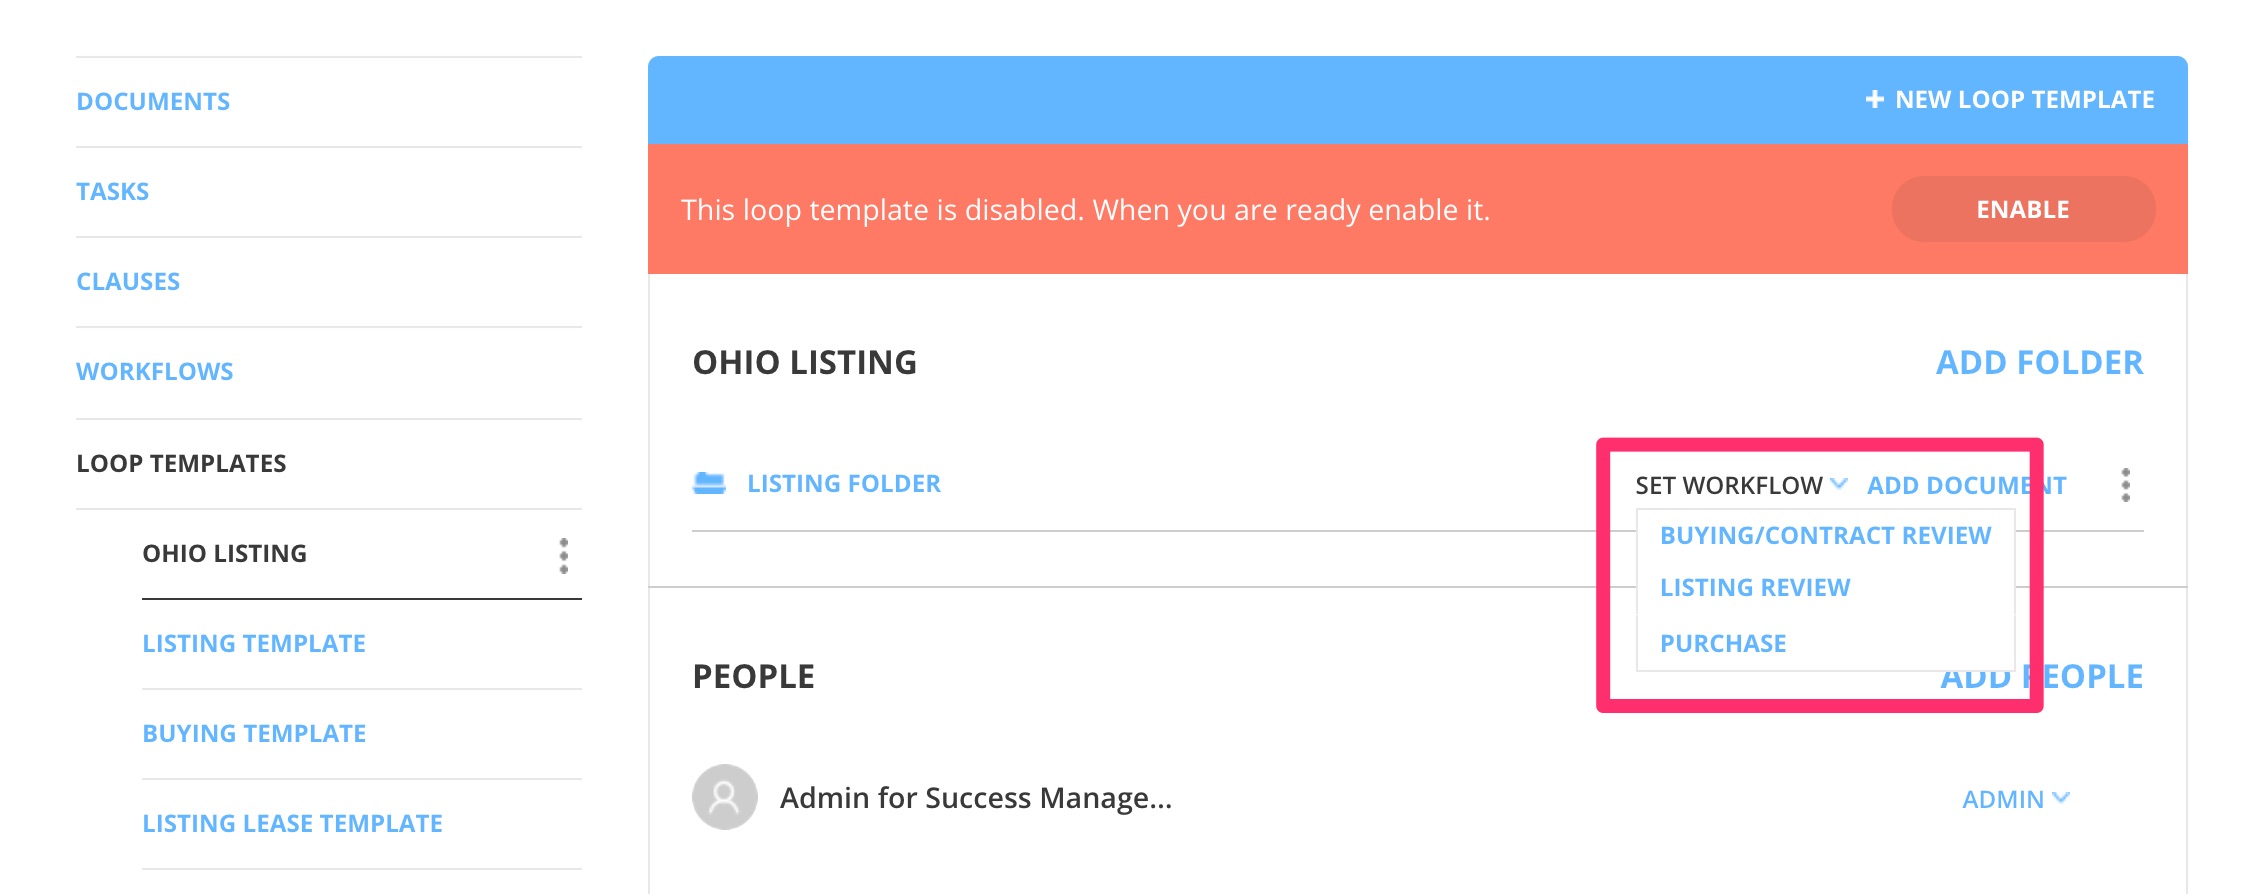Image resolution: width=2258 pixels, height=894 pixels.
Task: Select BUYING/CONTRACT REVIEW from the workflow dropdown
Action: click(x=1826, y=535)
